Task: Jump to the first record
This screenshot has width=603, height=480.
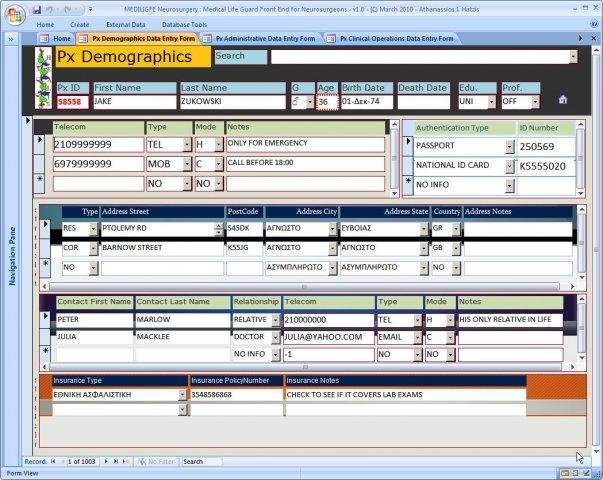Action: (x=53, y=461)
